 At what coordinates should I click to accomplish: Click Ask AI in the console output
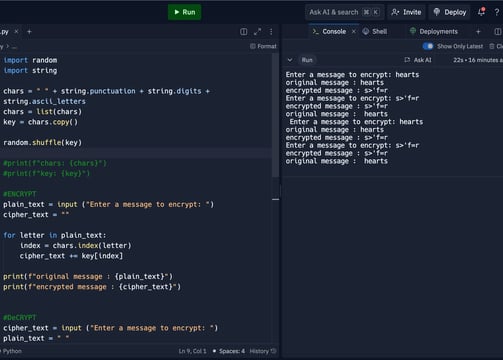pyautogui.click(x=418, y=60)
